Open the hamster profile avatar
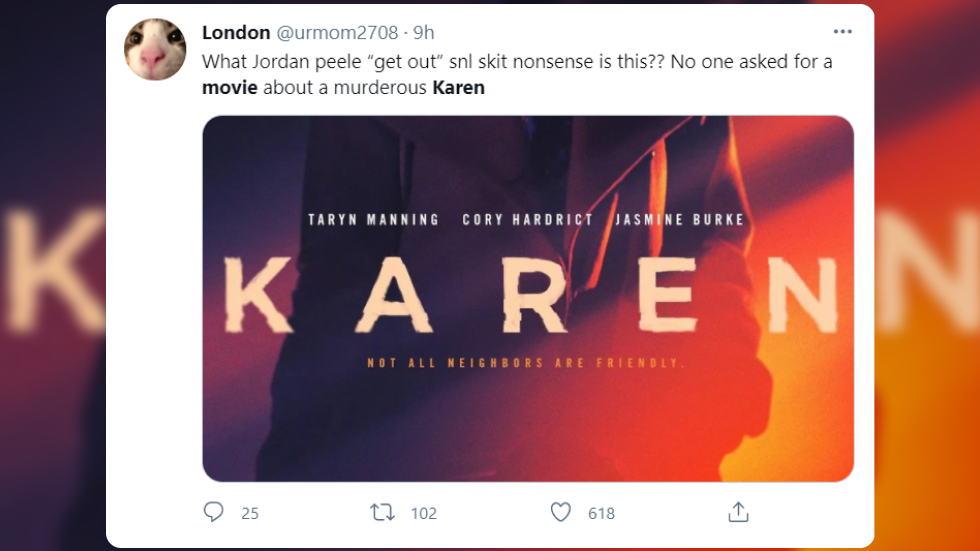This screenshot has width=980, height=551. (155, 49)
